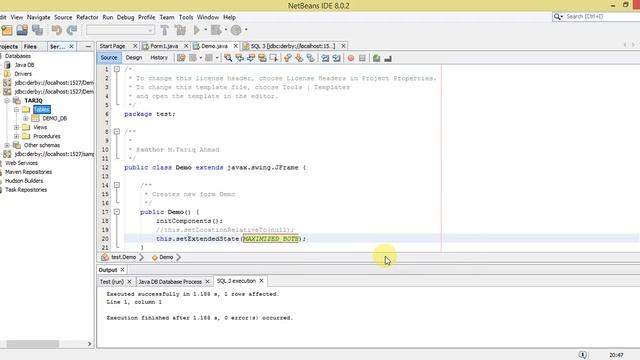This screenshot has width=640, height=360.
Task: Switch editor to History view
Action: [x=159, y=58]
